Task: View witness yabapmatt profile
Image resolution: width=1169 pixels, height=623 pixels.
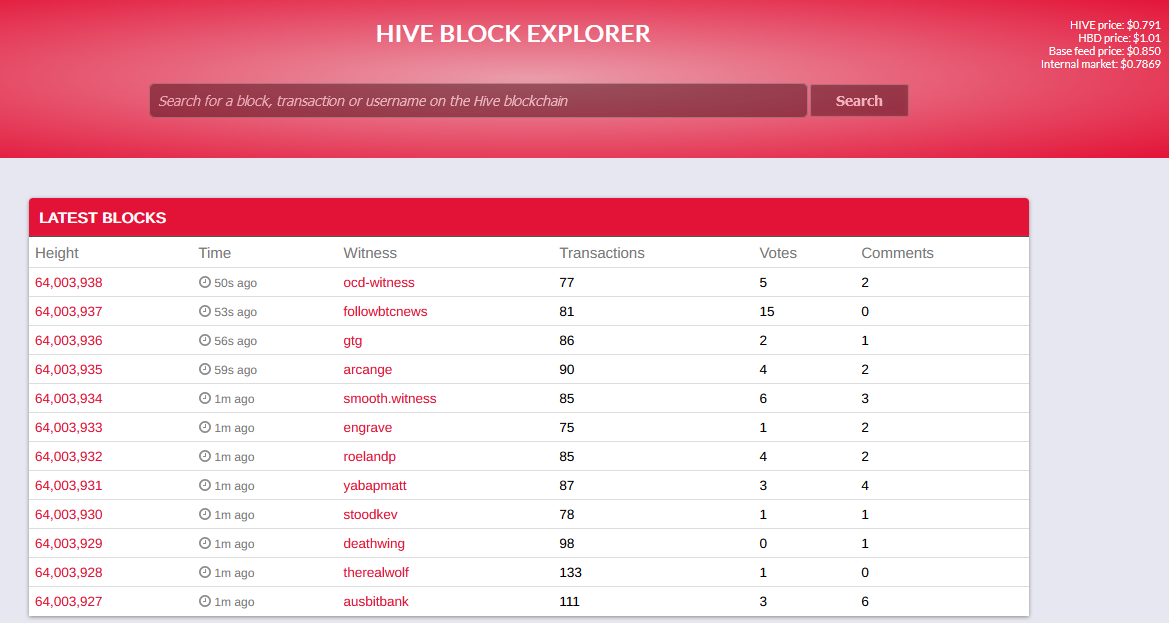Action: click(x=375, y=486)
